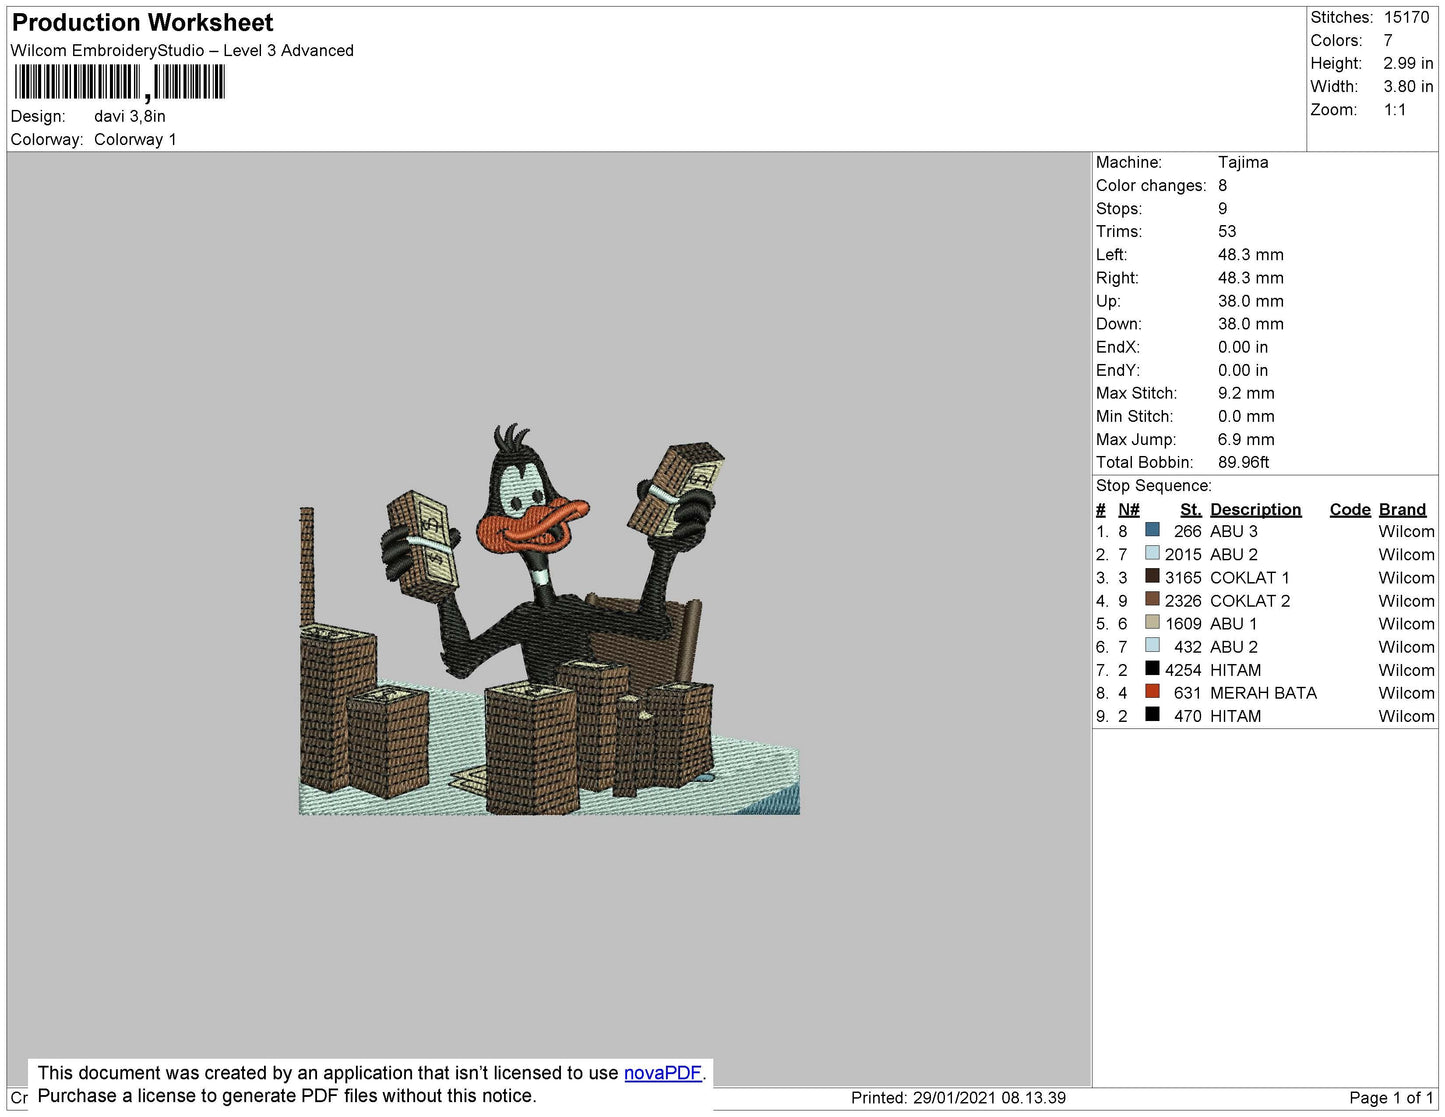
Task: Select the MERAH BATA red swatch
Action: [x=1152, y=691]
